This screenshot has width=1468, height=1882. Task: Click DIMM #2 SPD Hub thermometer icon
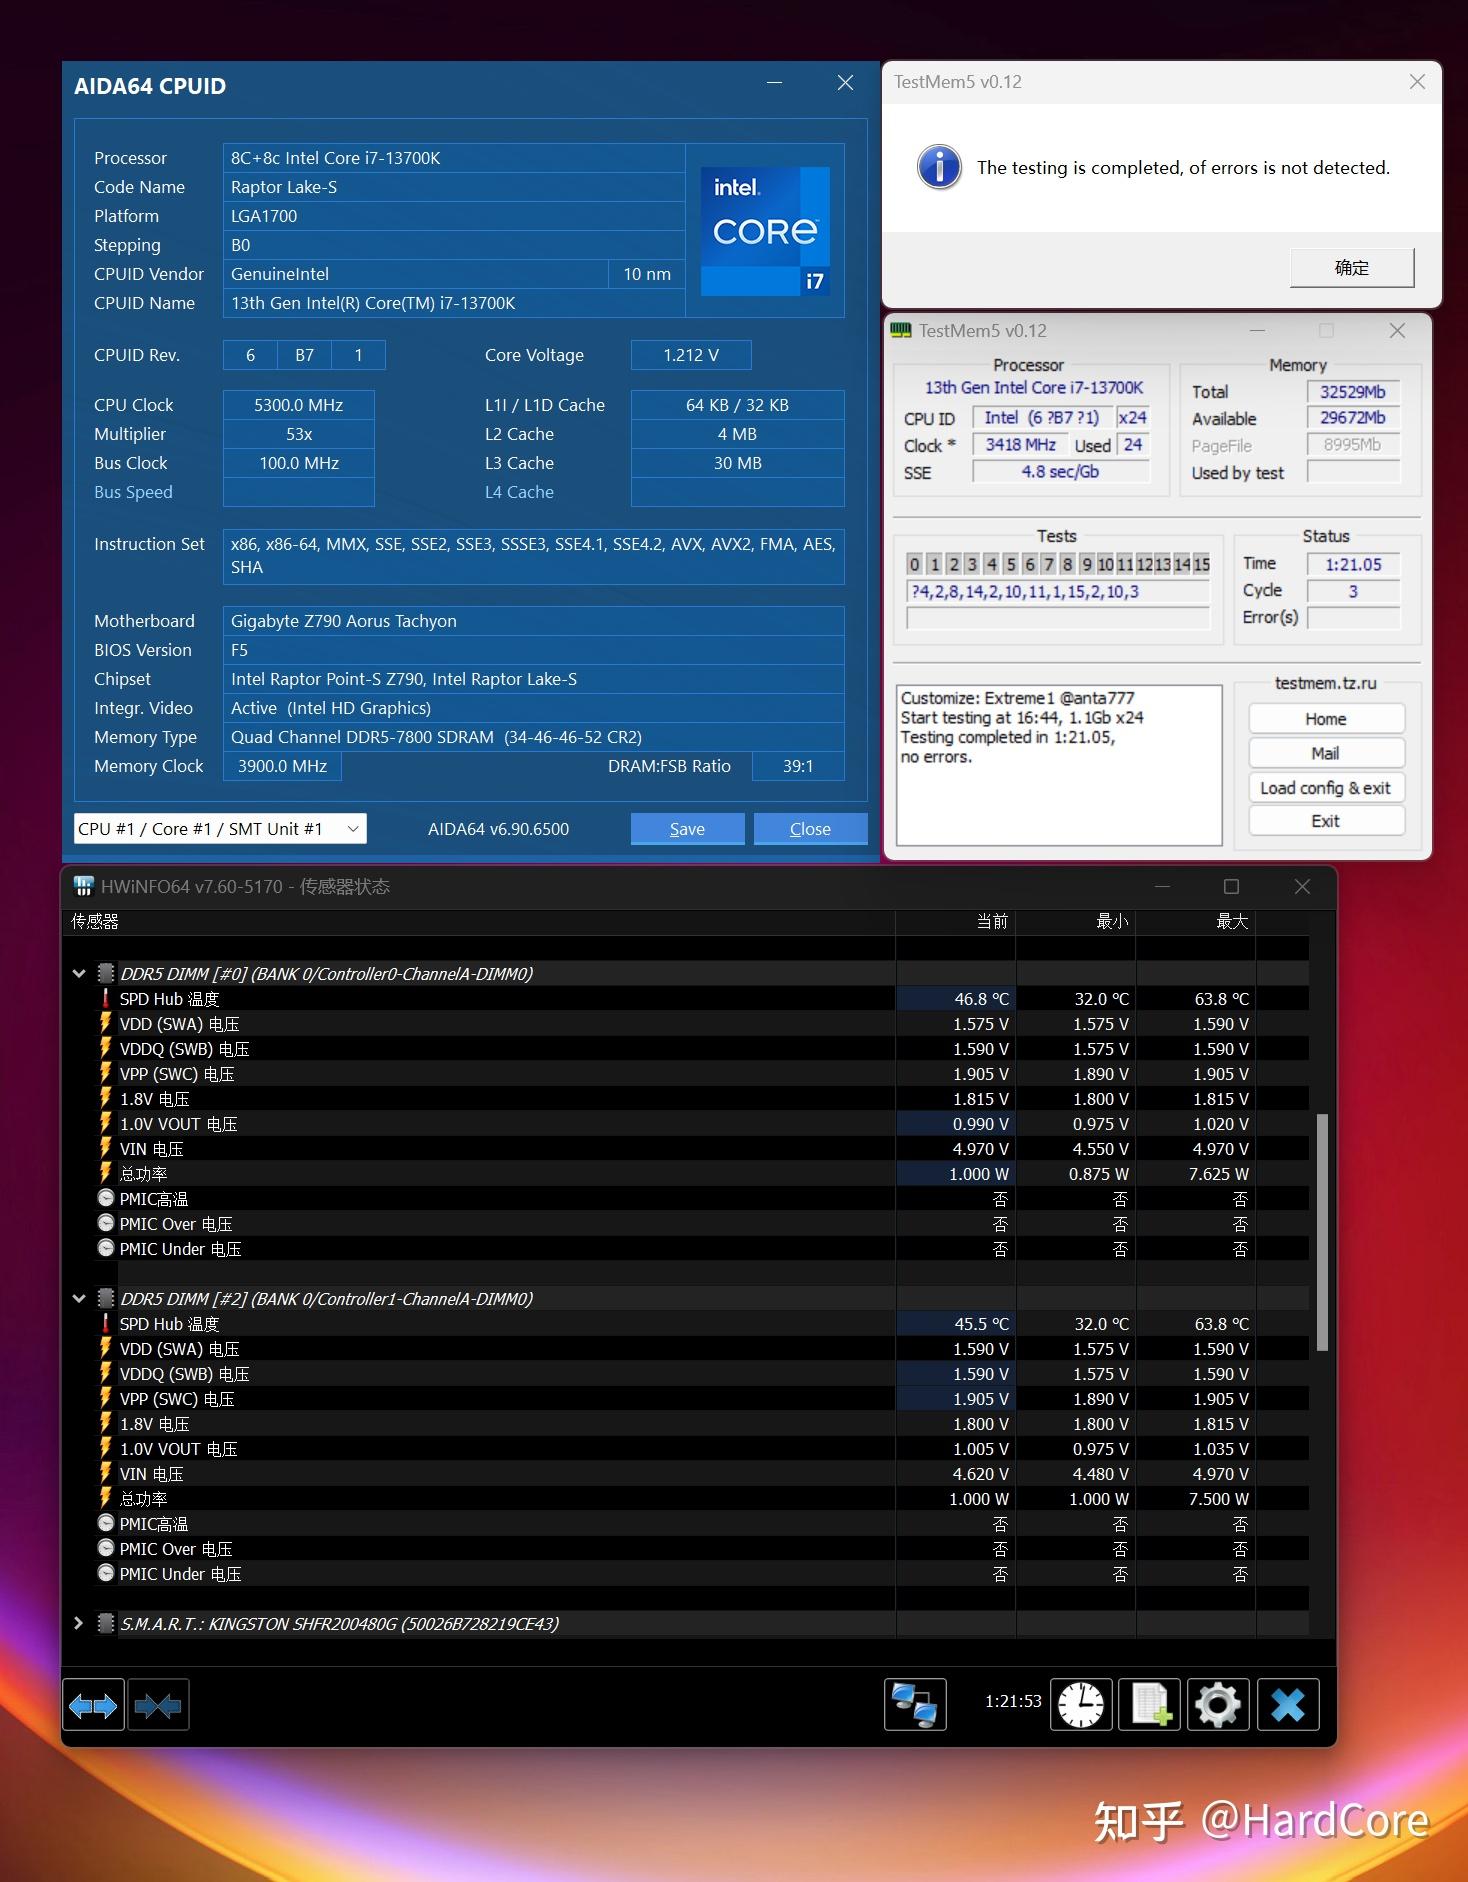(105, 1323)
